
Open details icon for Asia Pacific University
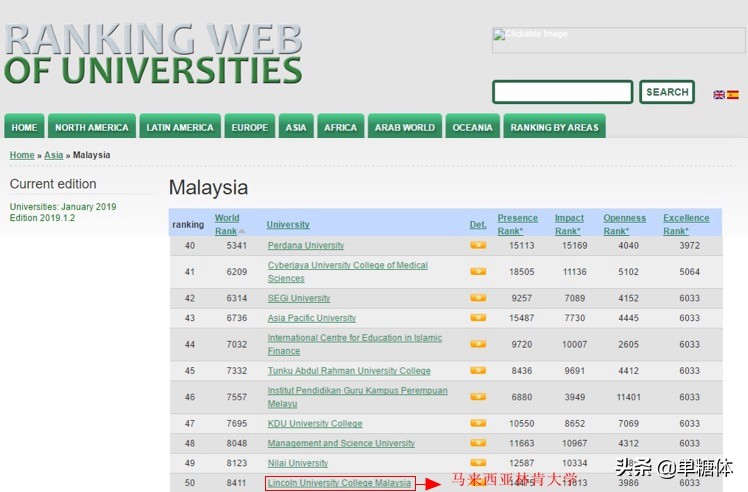(x=478, y=318)
